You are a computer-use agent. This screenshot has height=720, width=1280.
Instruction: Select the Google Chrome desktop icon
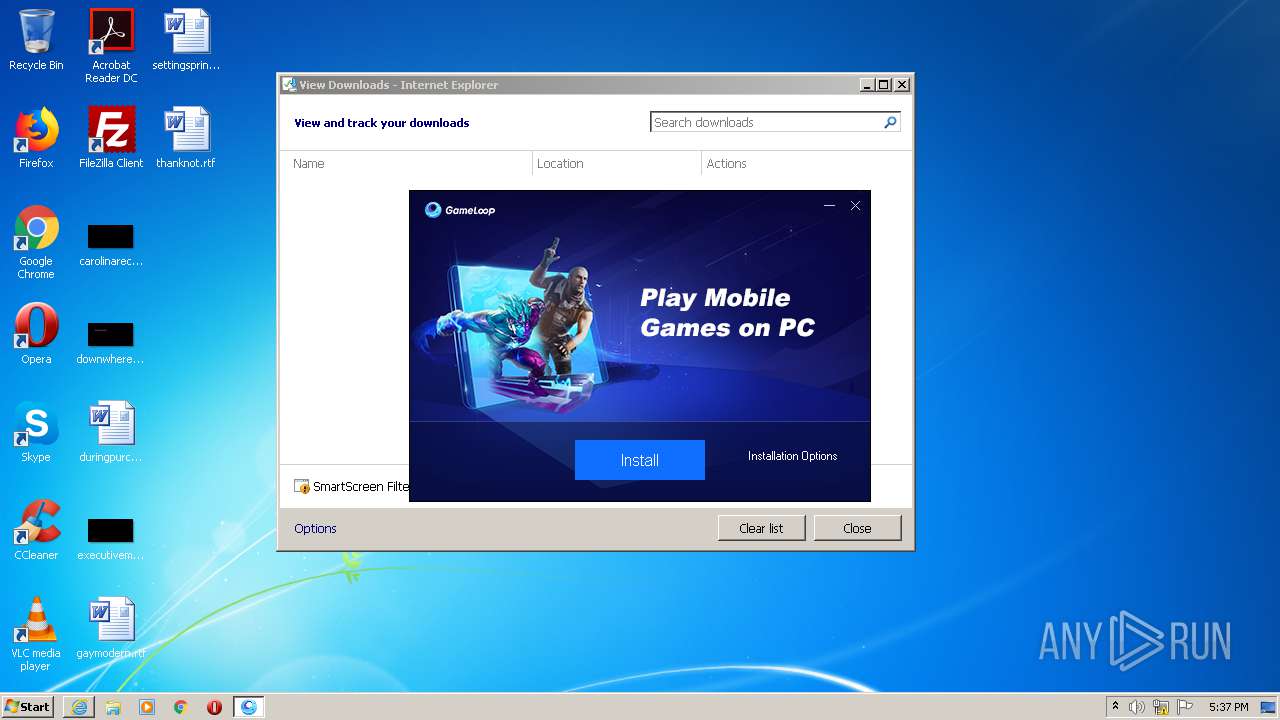click(x=36, y=242)
